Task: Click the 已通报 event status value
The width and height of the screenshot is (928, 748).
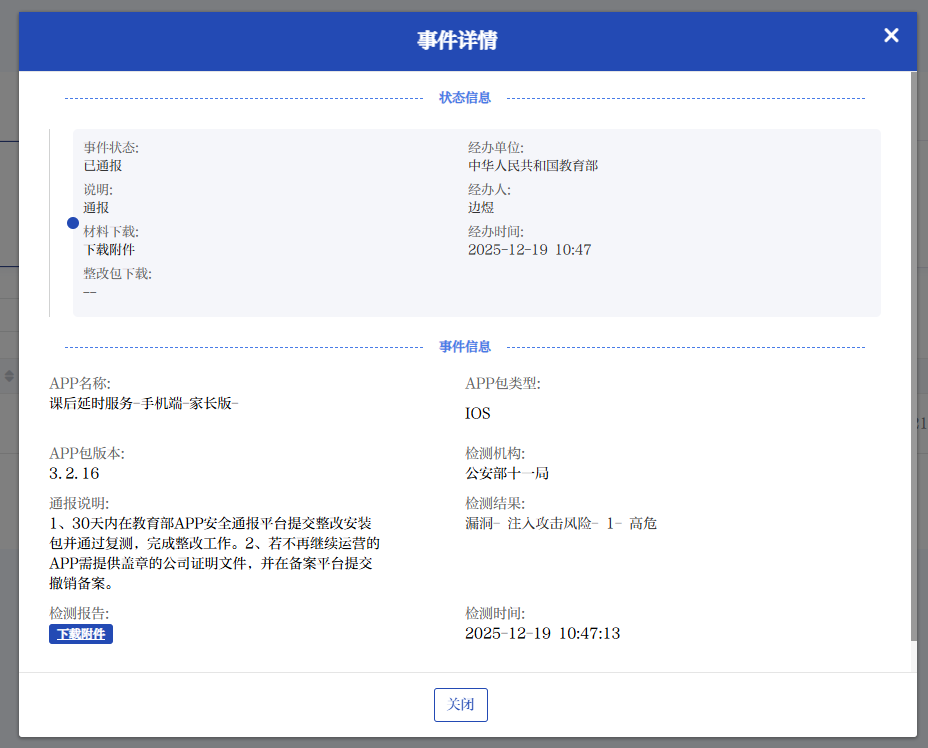Action: pos(103,166)
